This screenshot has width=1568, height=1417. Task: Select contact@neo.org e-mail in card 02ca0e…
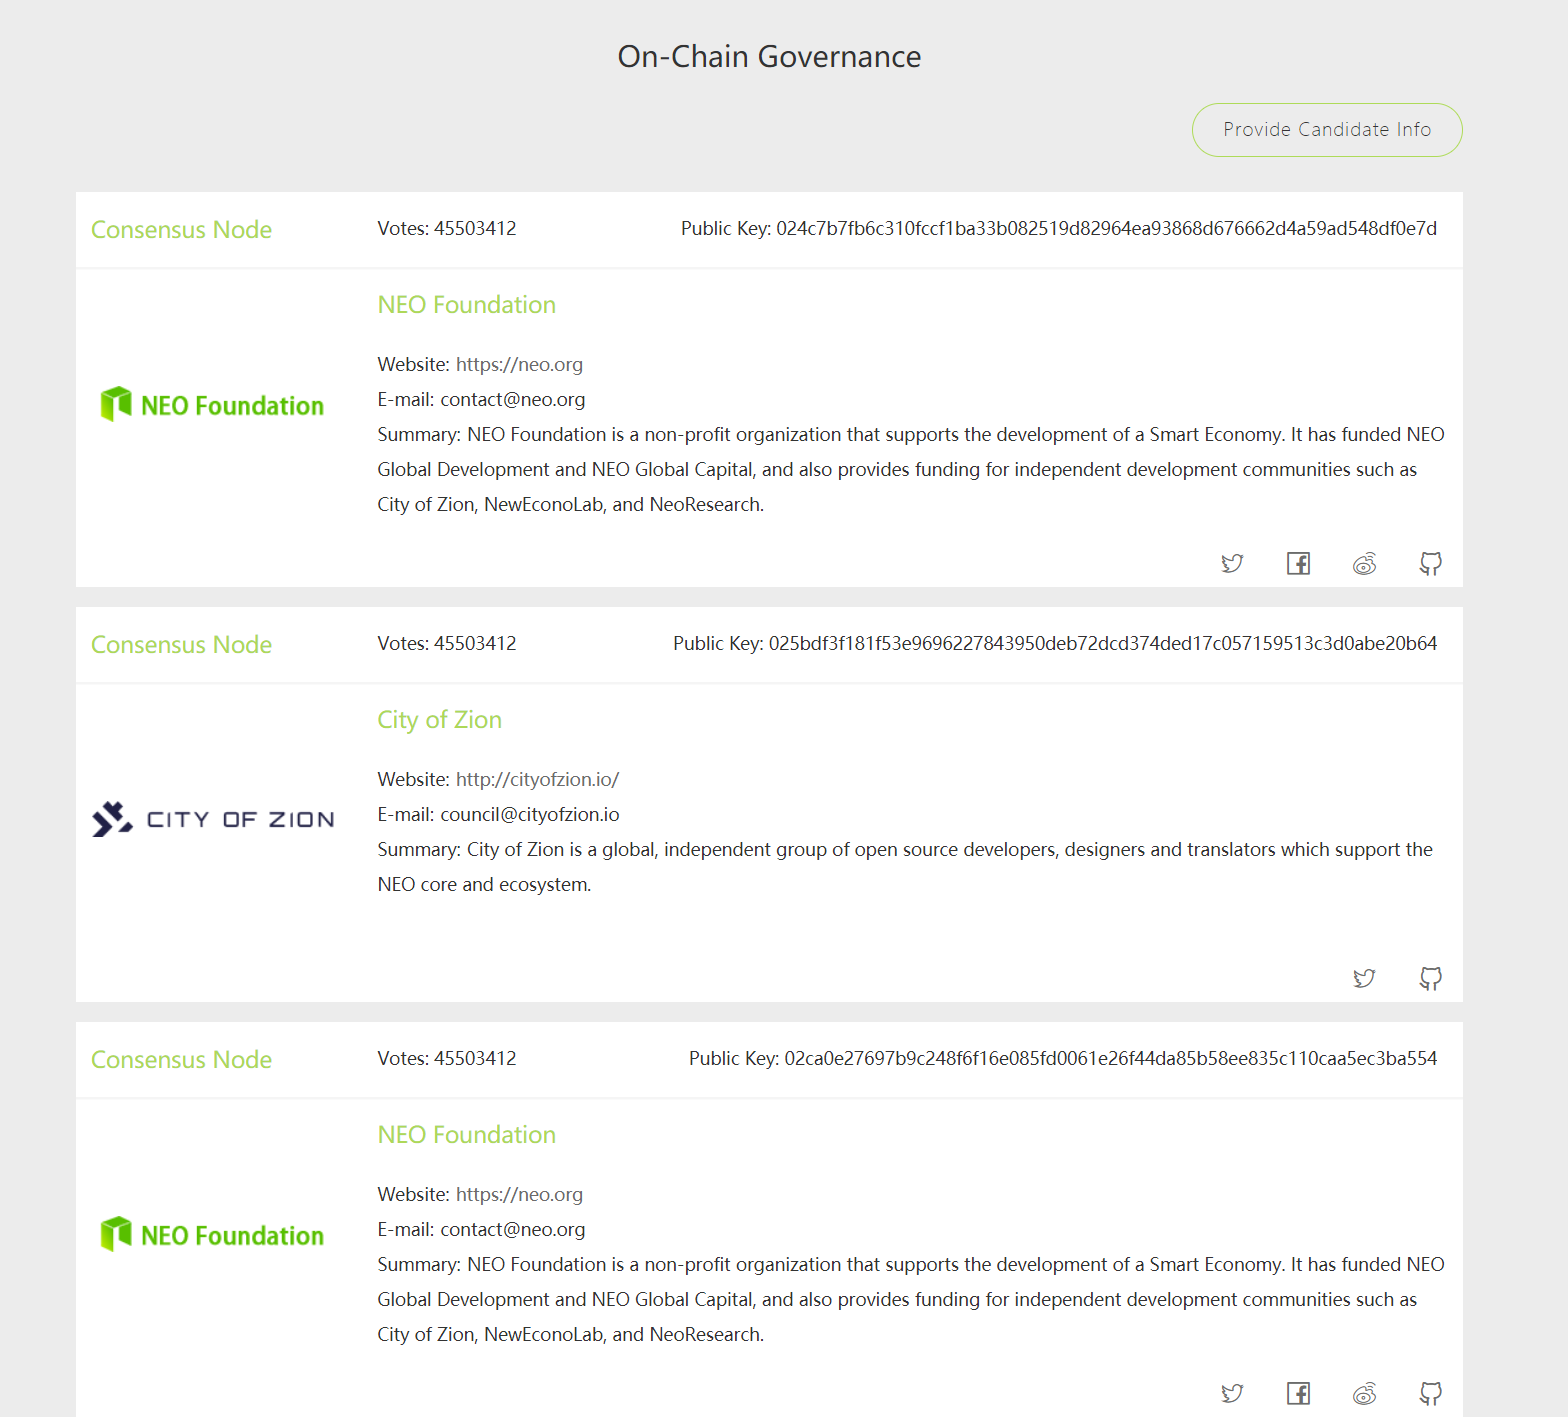pyautogui.click(x=513, y=1230)
